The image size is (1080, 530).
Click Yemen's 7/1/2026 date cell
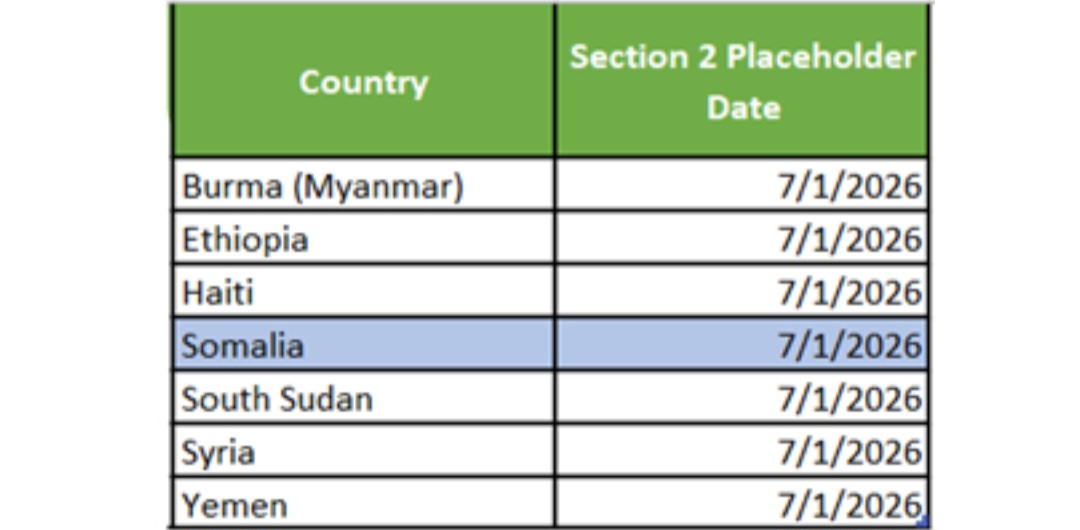click(742, 503)
